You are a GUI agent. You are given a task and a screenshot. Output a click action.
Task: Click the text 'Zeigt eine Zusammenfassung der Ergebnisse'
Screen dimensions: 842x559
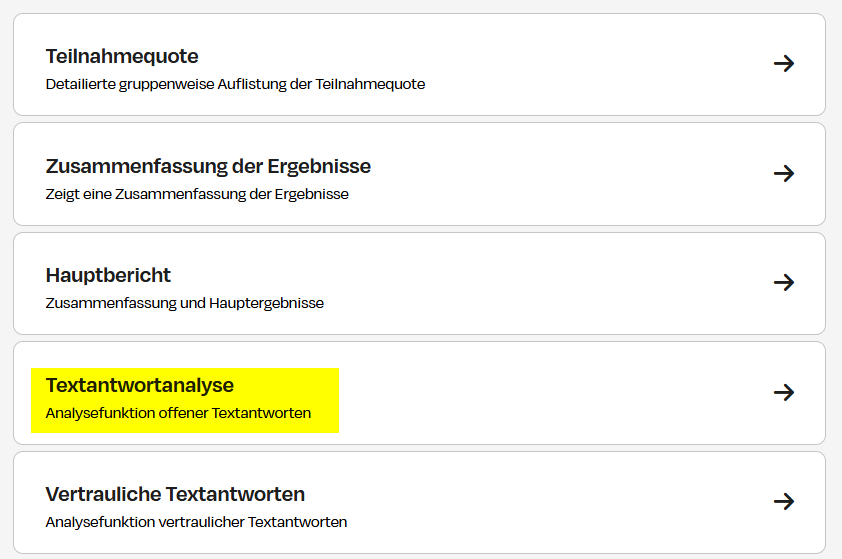[x=197, y=194]
